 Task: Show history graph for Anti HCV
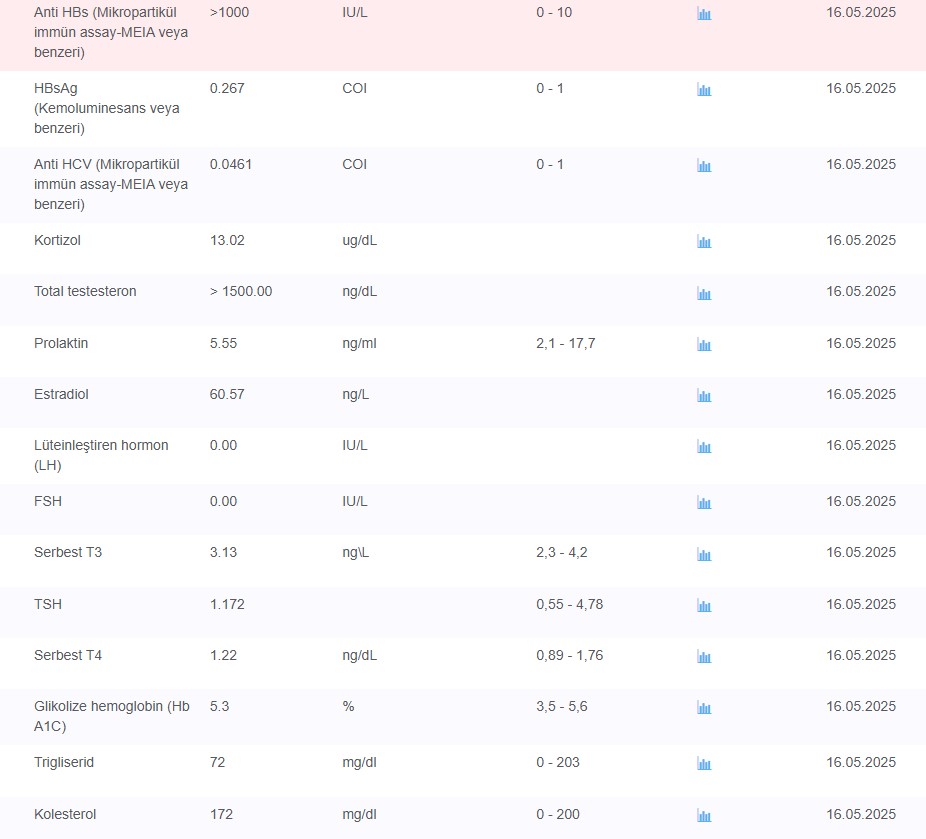tap(704, 166)
